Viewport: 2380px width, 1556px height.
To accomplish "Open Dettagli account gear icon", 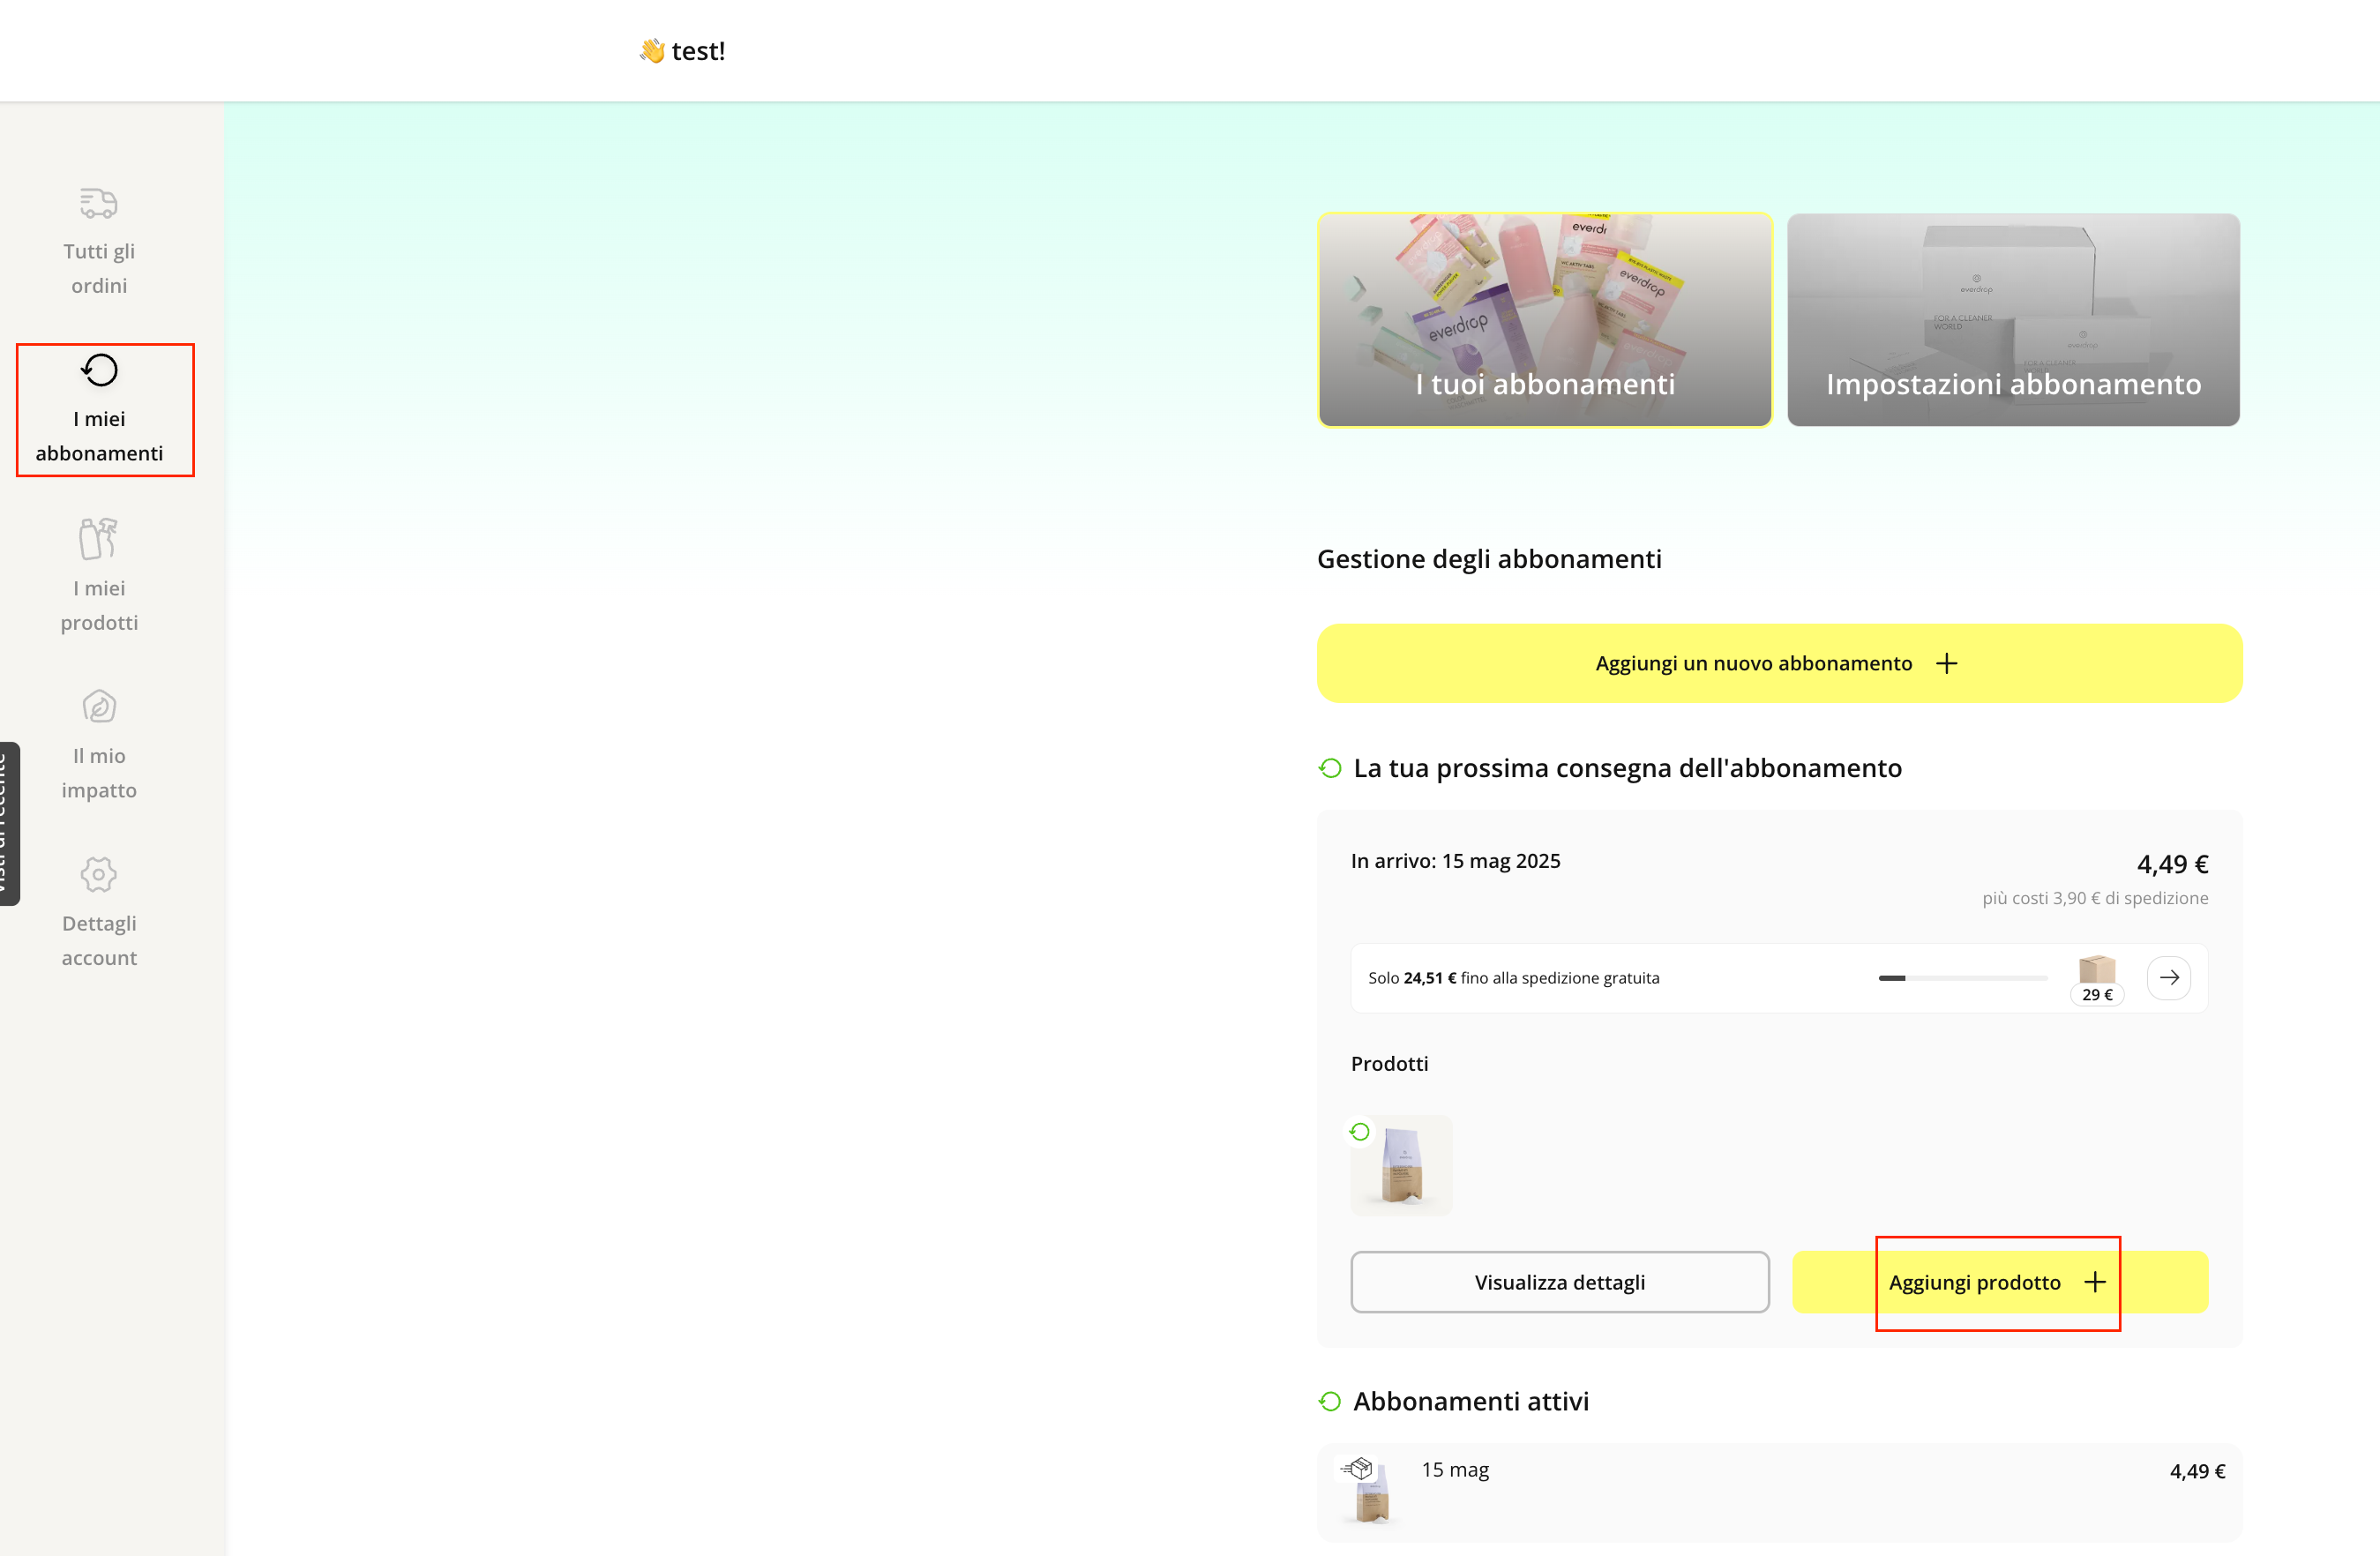I will [x=99, y=874].
